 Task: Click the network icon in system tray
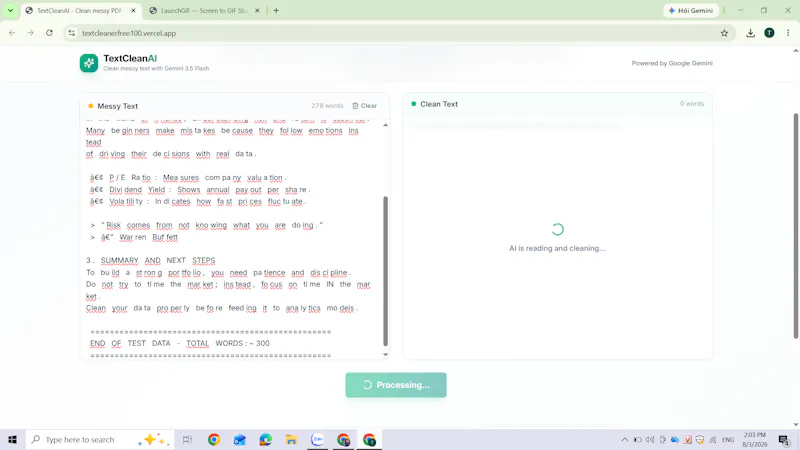[x=713, y=439]
